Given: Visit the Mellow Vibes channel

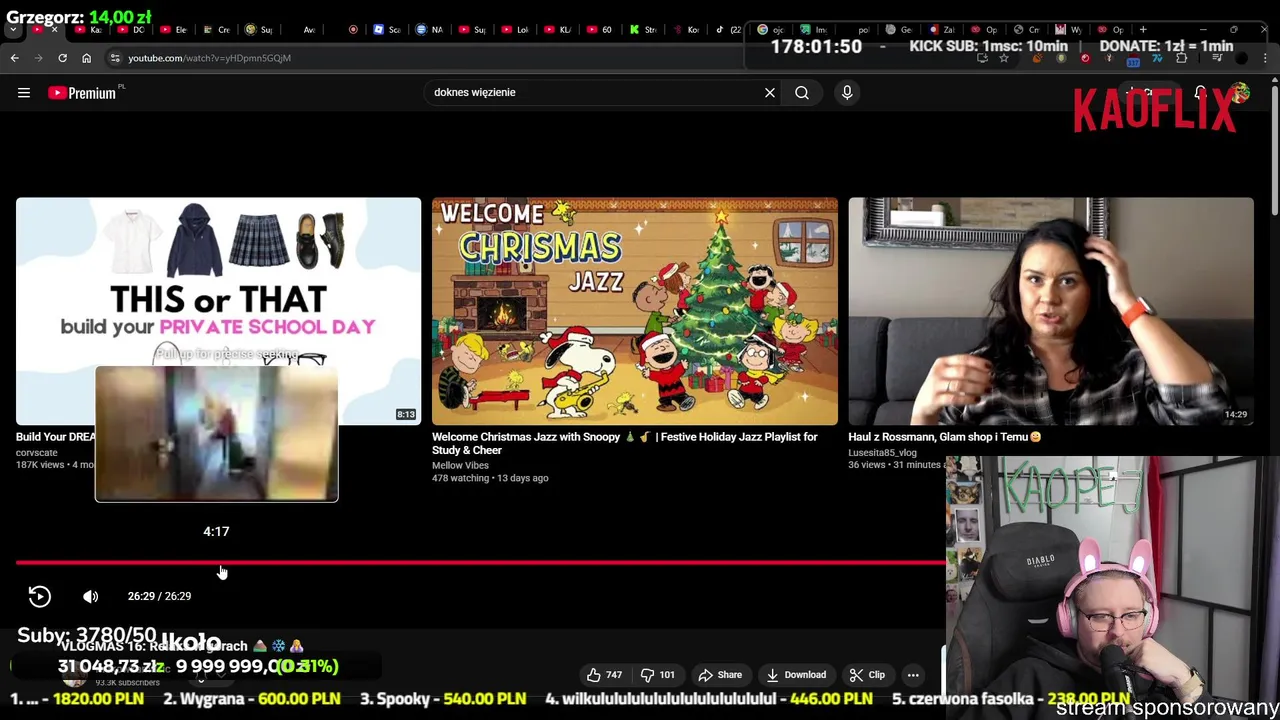Looking at the screenshot, I should (460, 465).
